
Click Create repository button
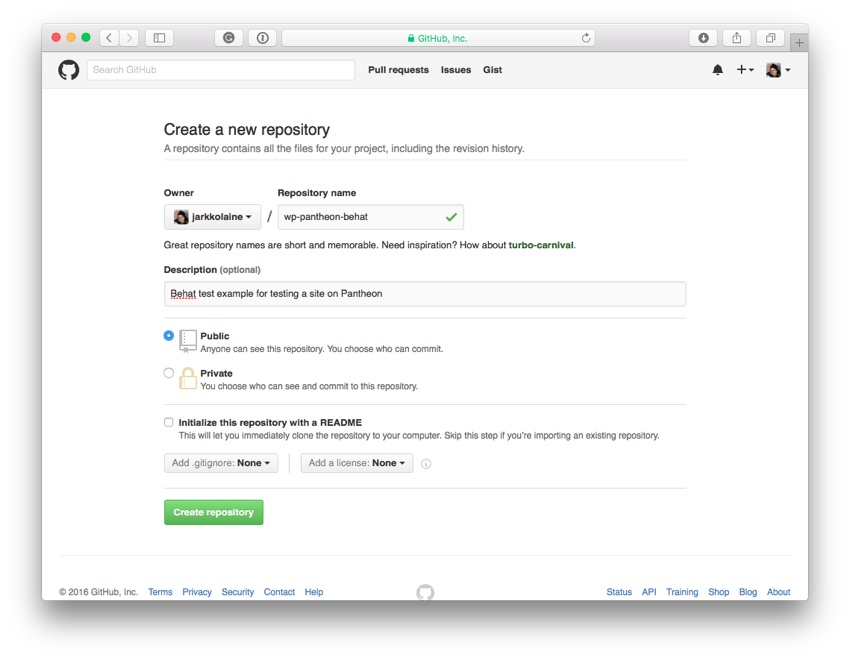pyautogui.click(x=214, y=512)
